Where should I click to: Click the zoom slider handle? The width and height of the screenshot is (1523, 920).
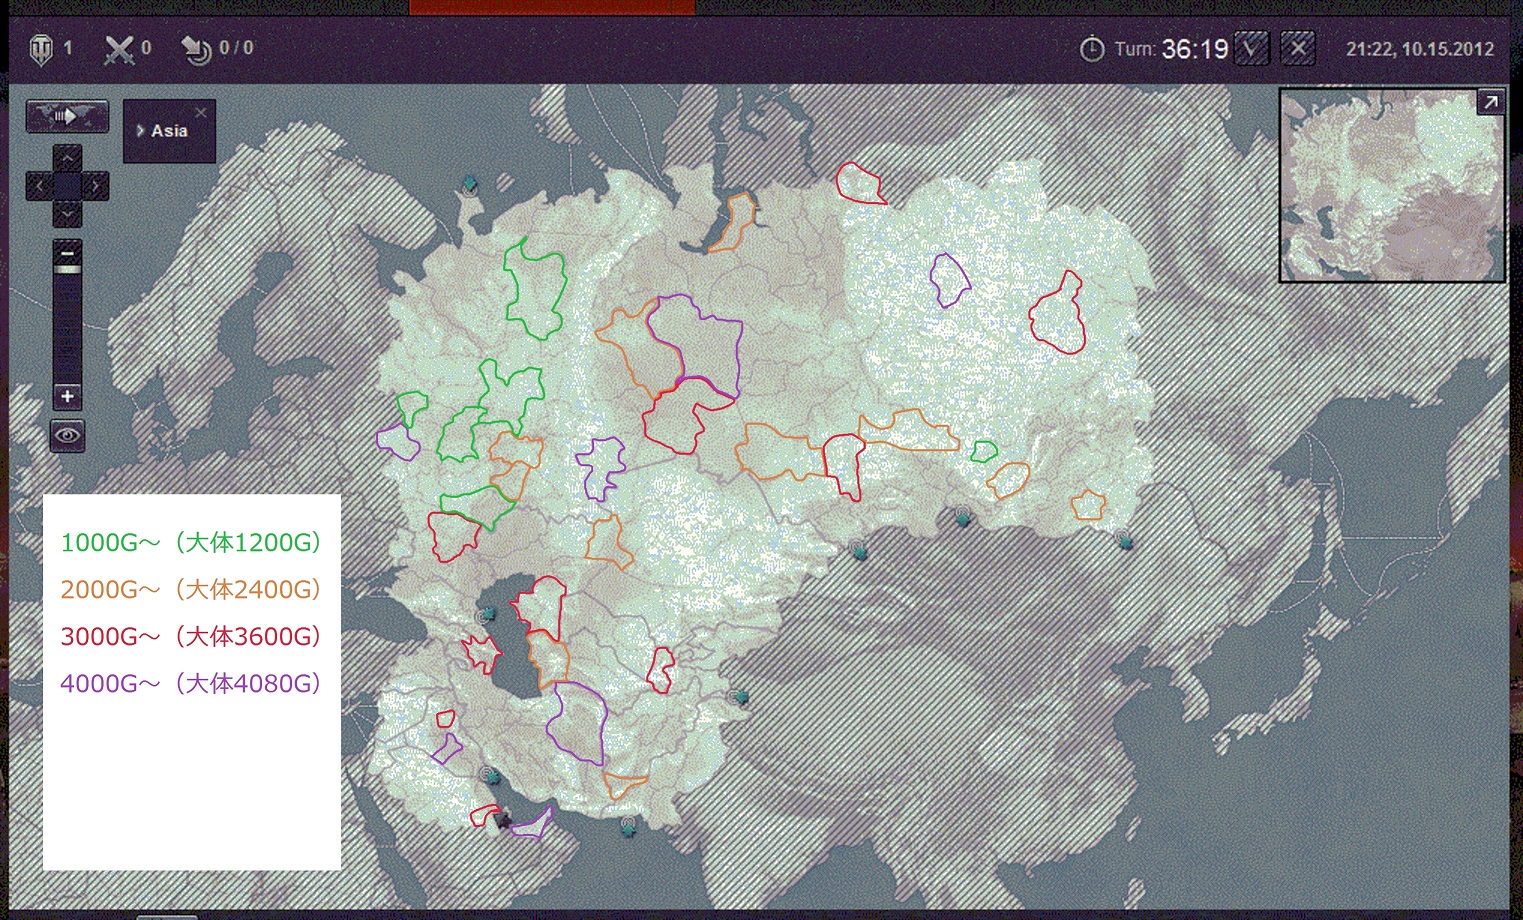(67, 269)
